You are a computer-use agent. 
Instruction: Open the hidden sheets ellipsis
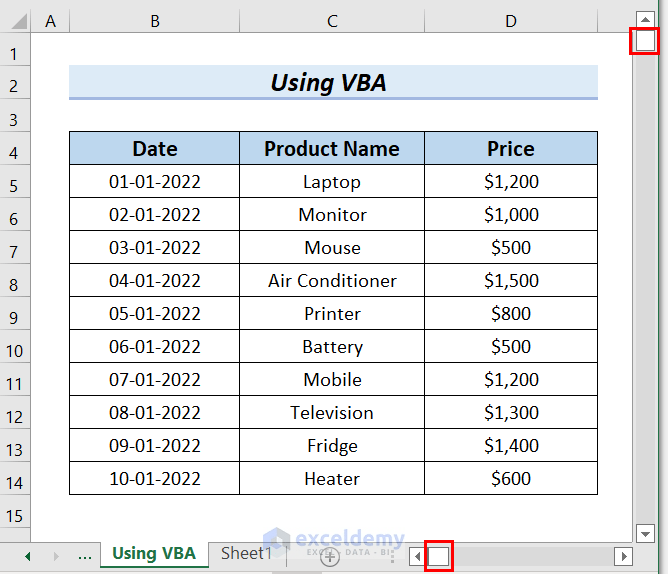85,556
